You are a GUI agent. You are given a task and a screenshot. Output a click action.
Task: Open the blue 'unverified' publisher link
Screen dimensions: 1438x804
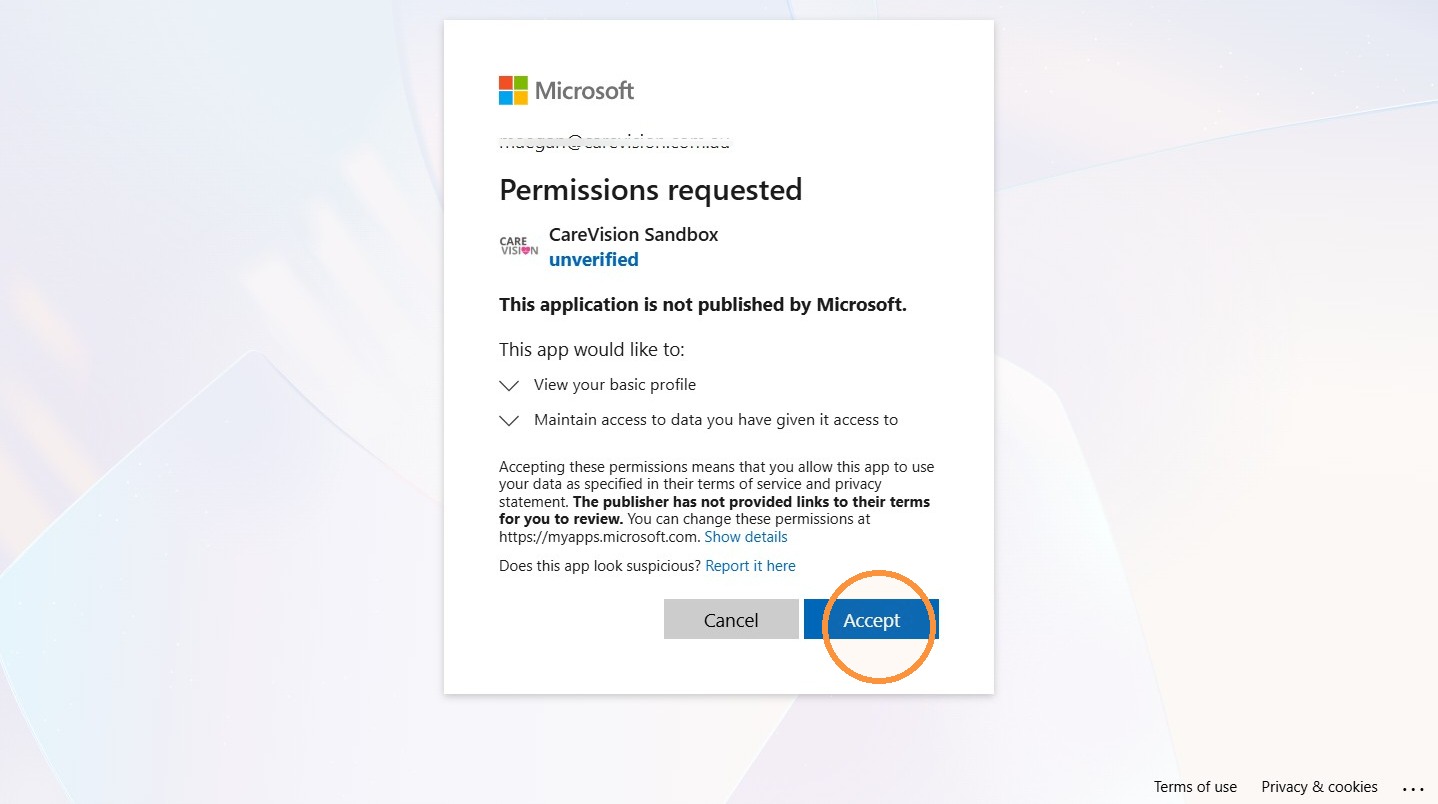(594, 260)
